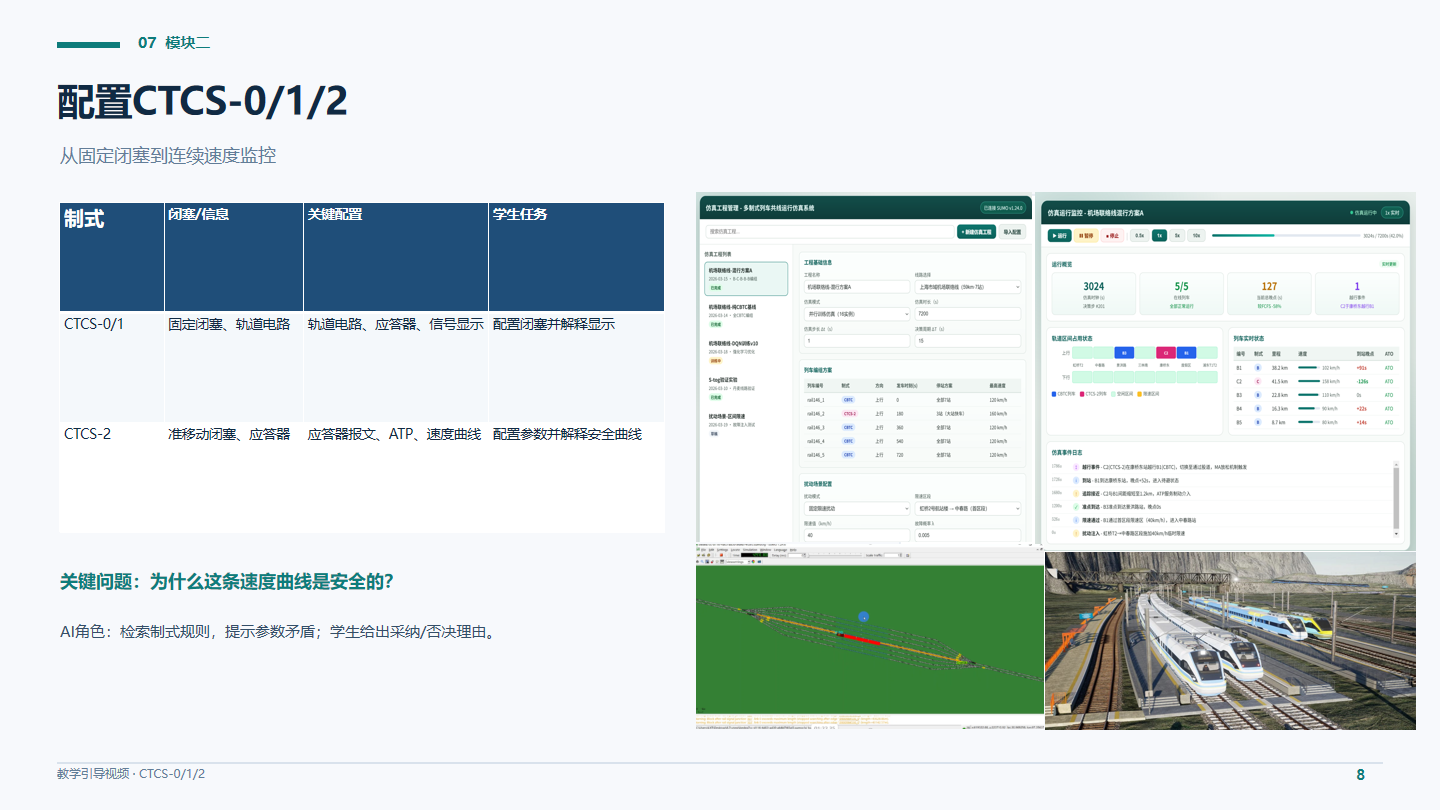The width and height of the screenshot is (1440, 810).
Task: Click the red stop icon in SUMO toolbar
Action: [x=721, y=555]
